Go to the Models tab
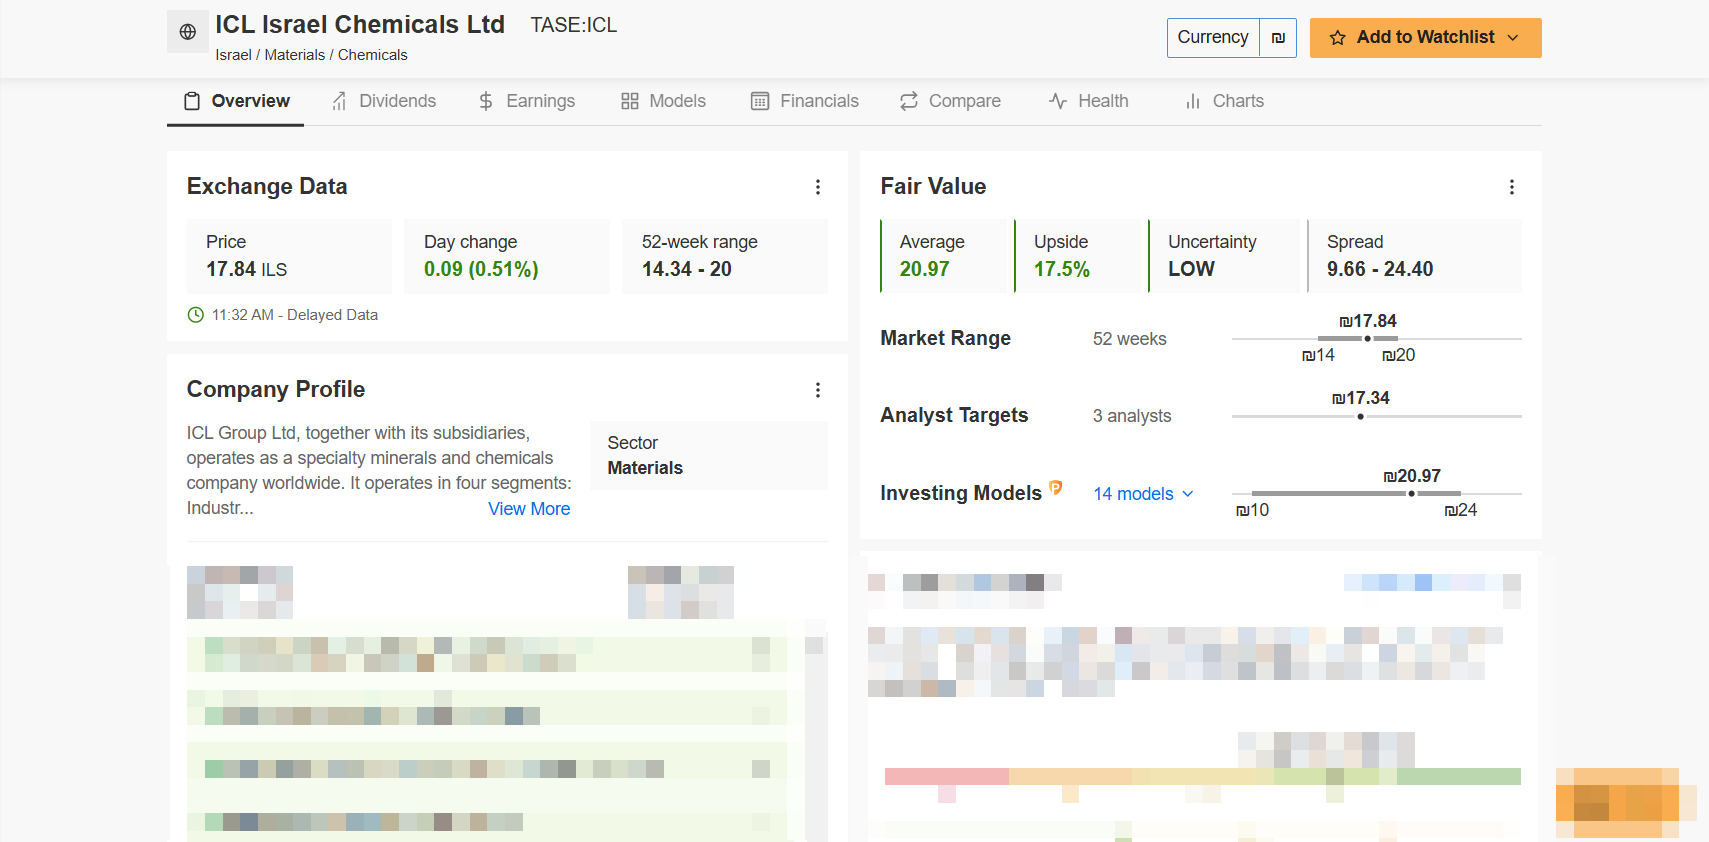Viewport: 1709px width, 842px height. coord(664,101)
